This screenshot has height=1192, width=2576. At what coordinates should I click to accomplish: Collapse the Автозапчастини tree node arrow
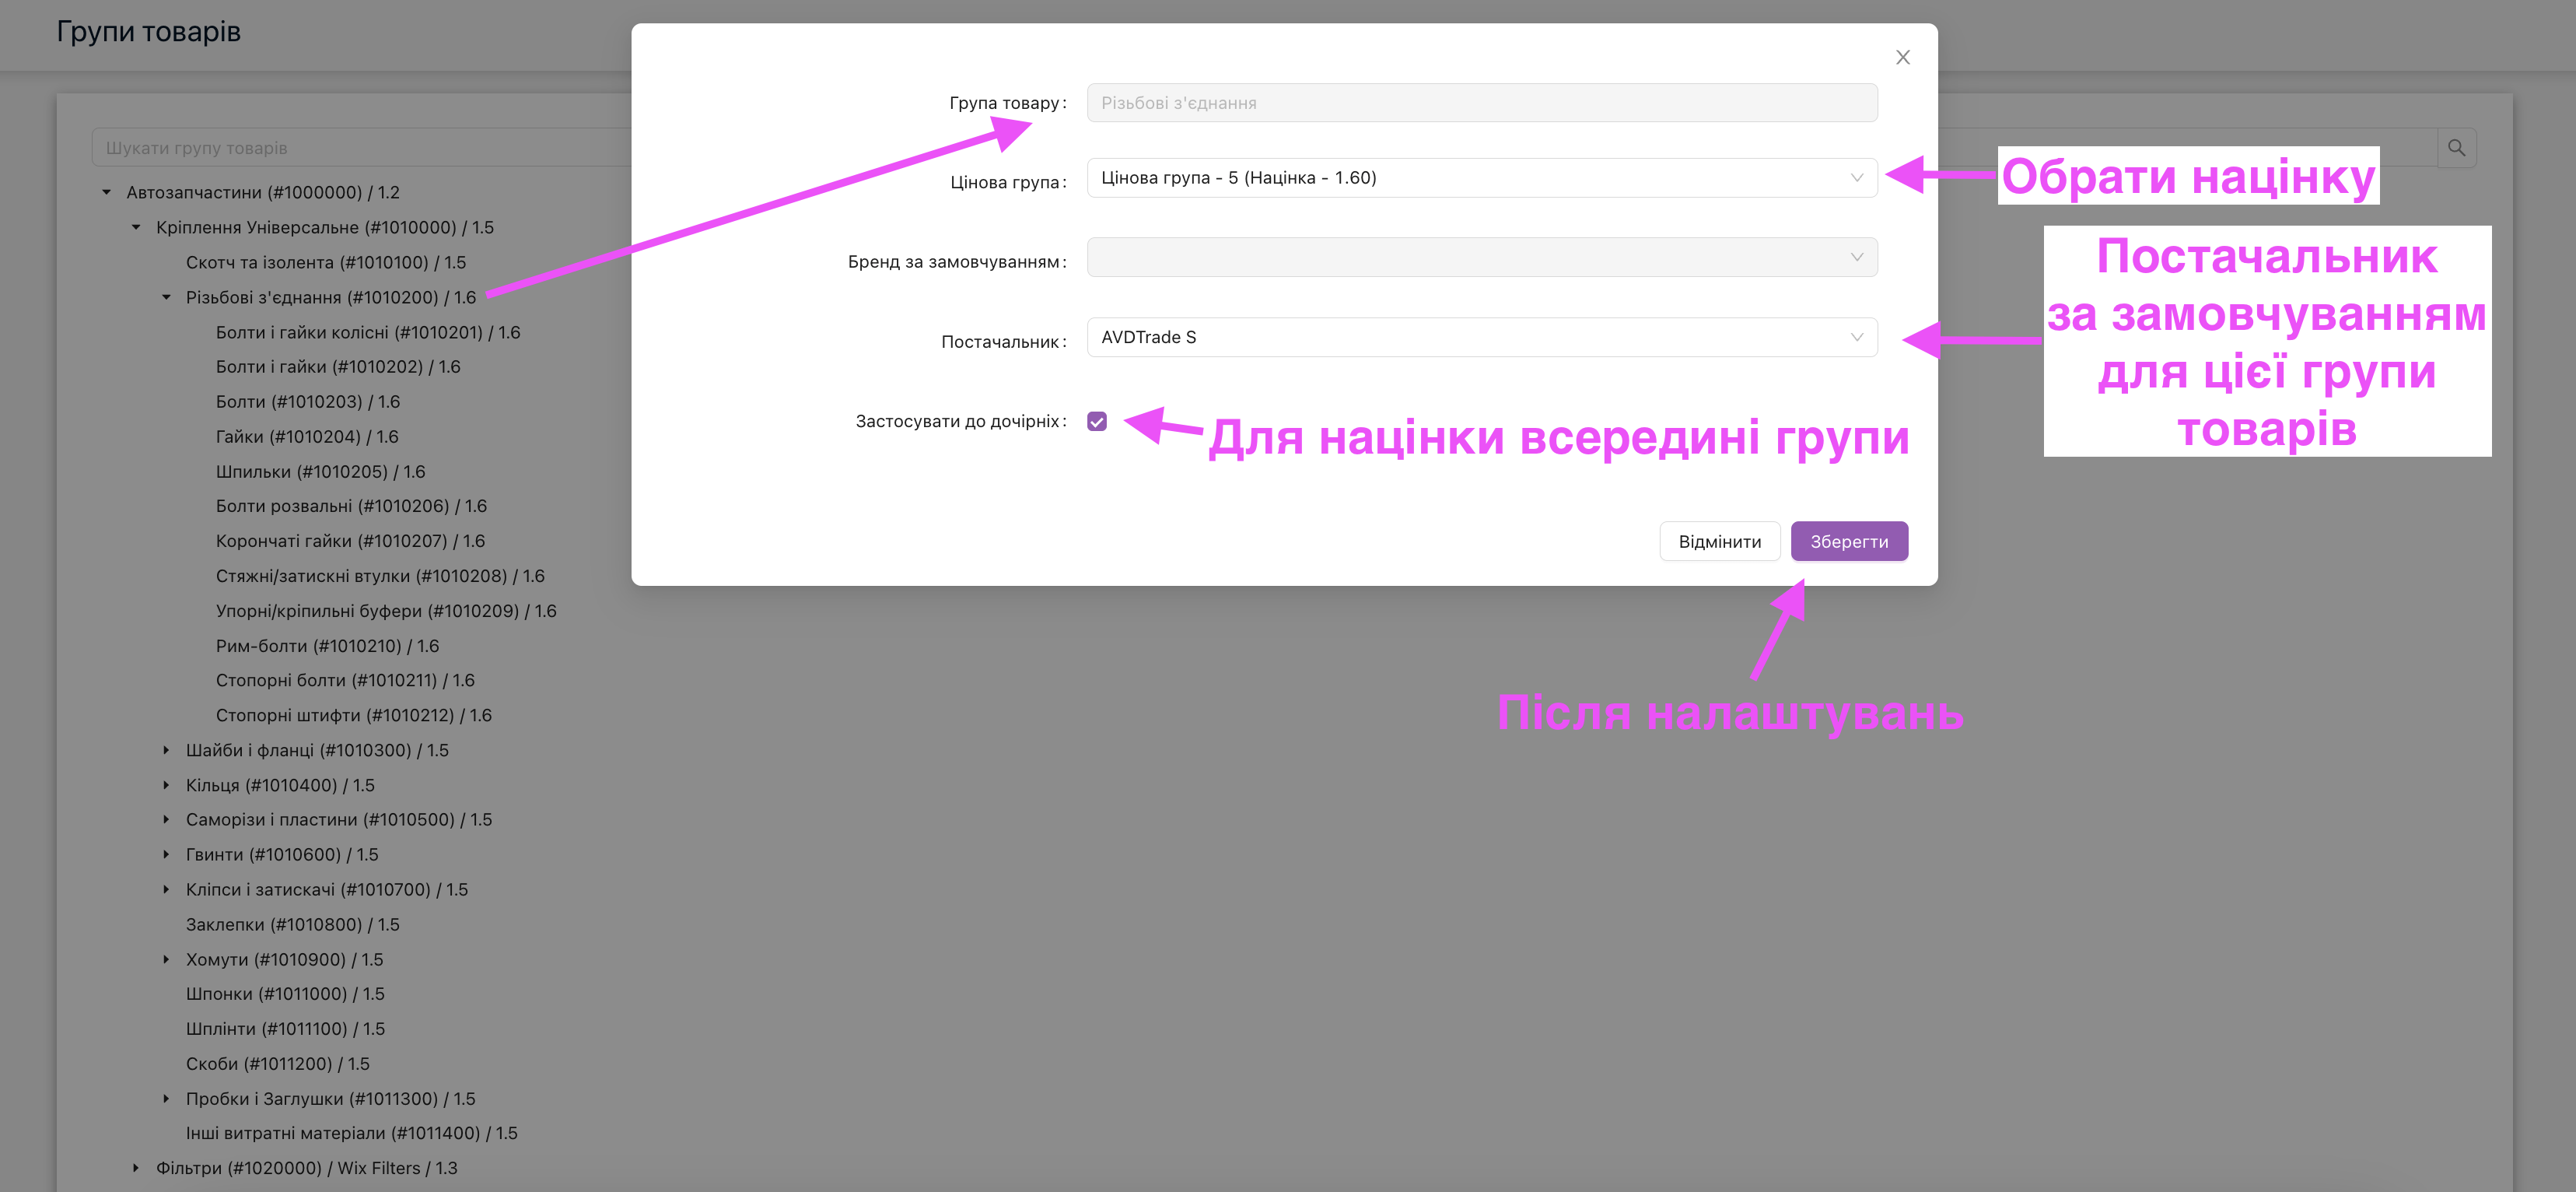tap(107, 192)
